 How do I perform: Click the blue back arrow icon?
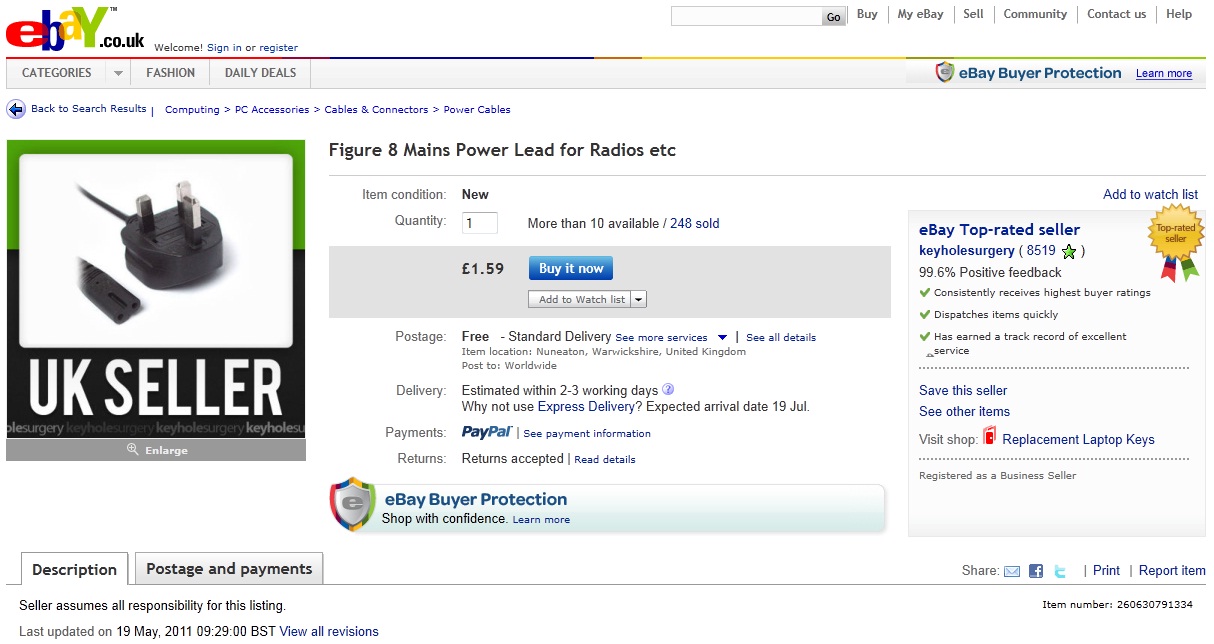[16, 109]
